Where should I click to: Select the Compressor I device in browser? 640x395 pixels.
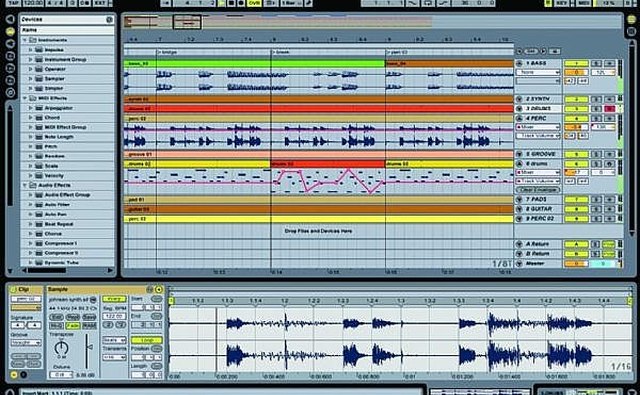(x=60, y=243)
